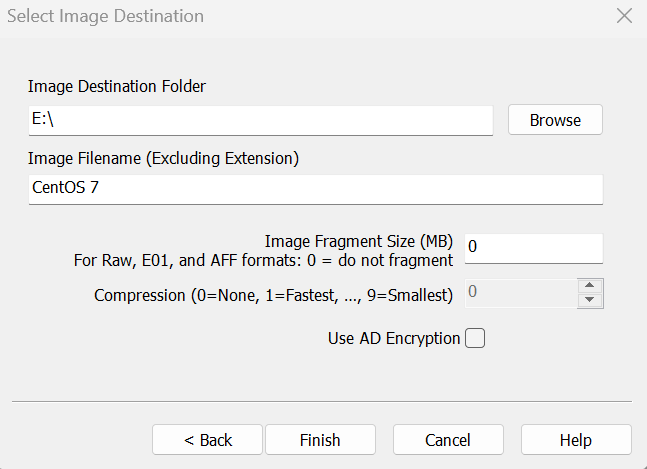Viewport: 647px width, 469px height.
Task: Enable the Use AD Encryption checkbox
Action: point(475,338)
